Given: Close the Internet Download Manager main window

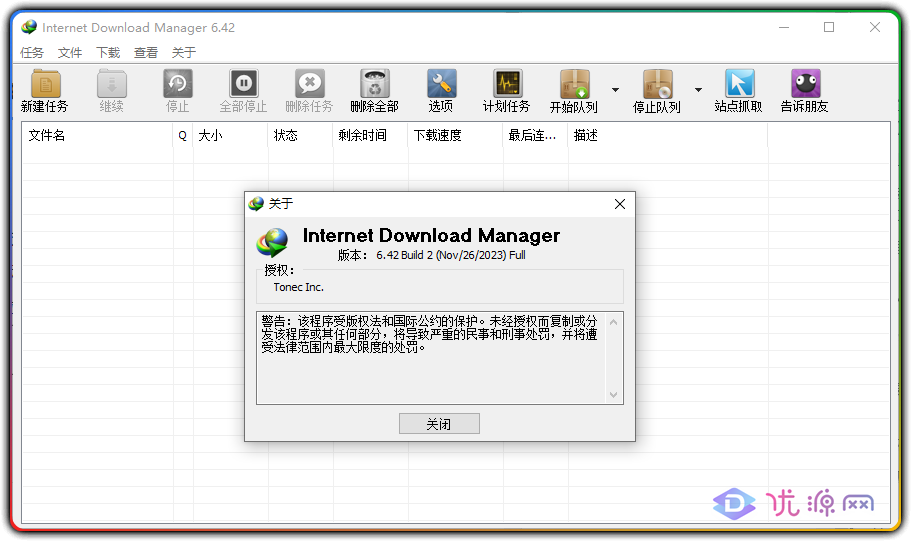Looking at the screenshot, I should [x=875, y=27].
